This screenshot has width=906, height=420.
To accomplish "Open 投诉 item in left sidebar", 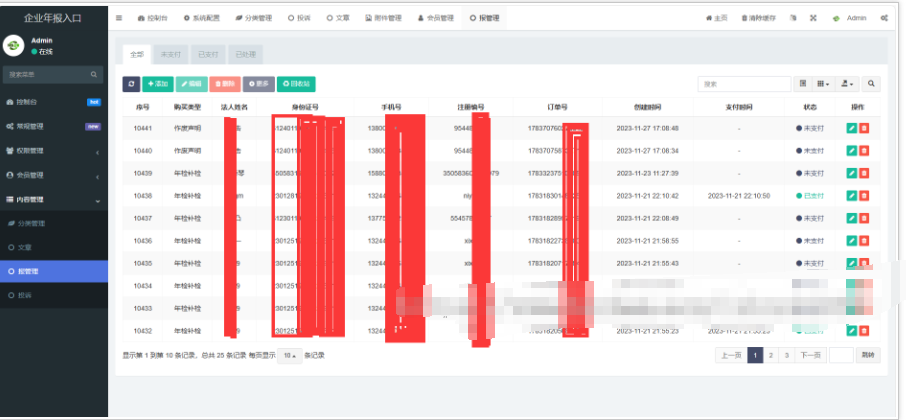I will (26, 295).
